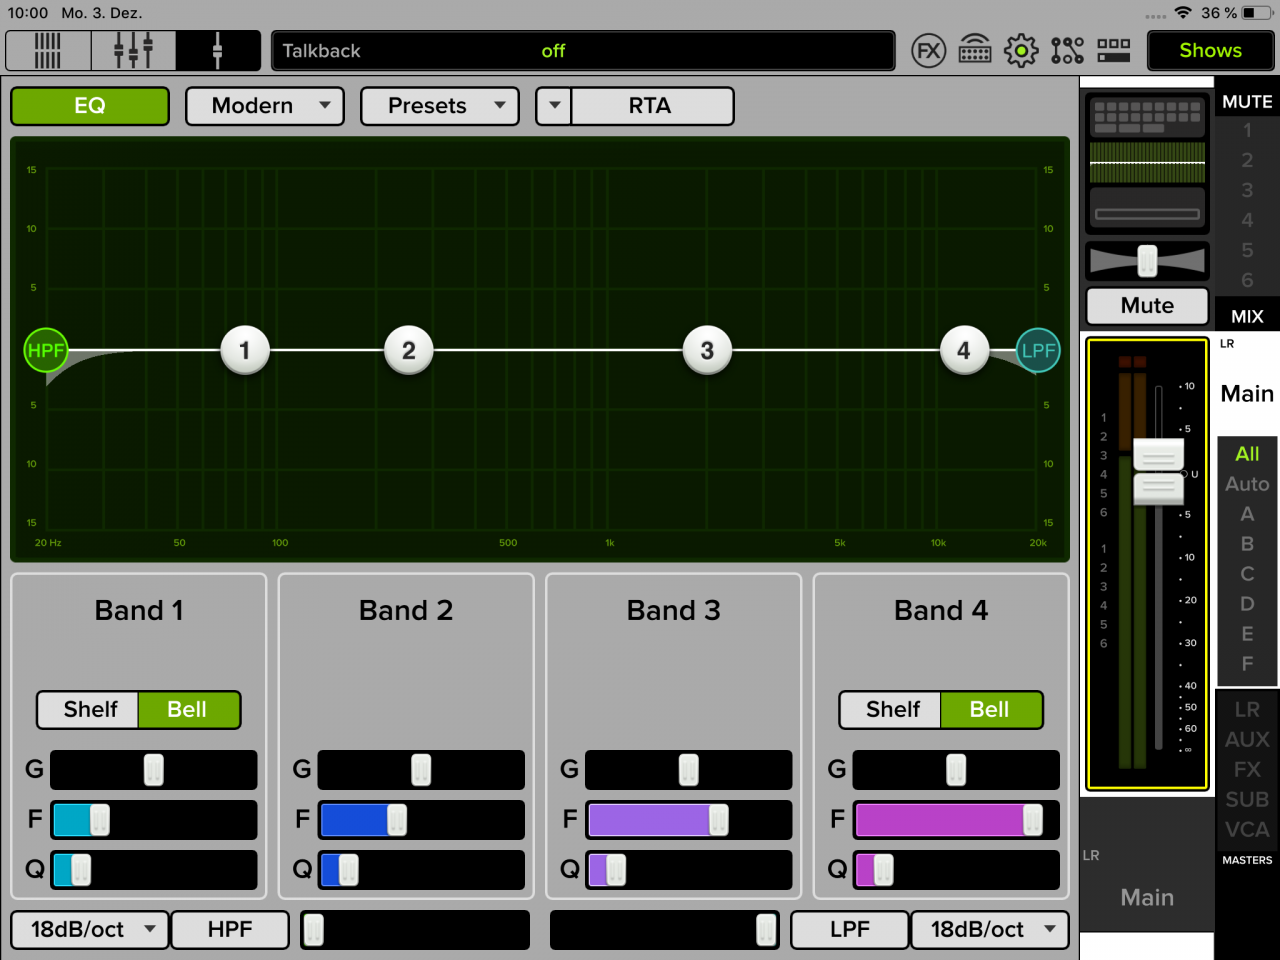Open the FX effects icon
This screenshot has width=1280, height=960.
928,51
